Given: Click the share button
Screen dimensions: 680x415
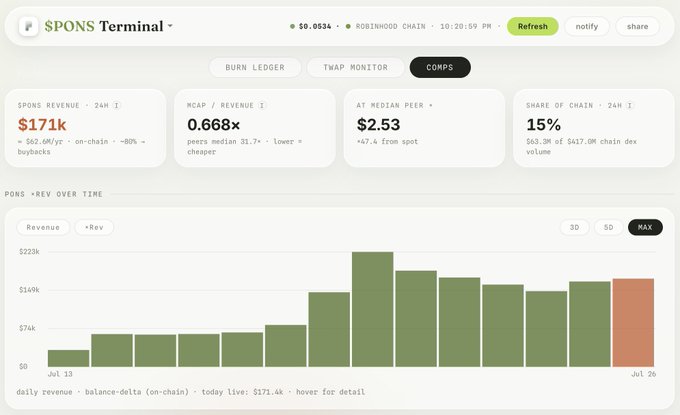Looking at the screenshot, I should (x=638, y=26).
